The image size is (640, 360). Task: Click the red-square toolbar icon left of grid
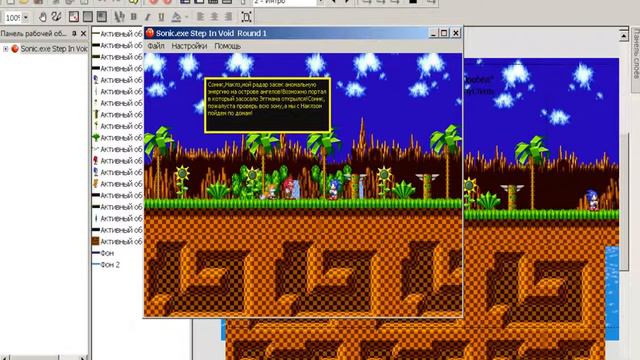click(73, 17)
